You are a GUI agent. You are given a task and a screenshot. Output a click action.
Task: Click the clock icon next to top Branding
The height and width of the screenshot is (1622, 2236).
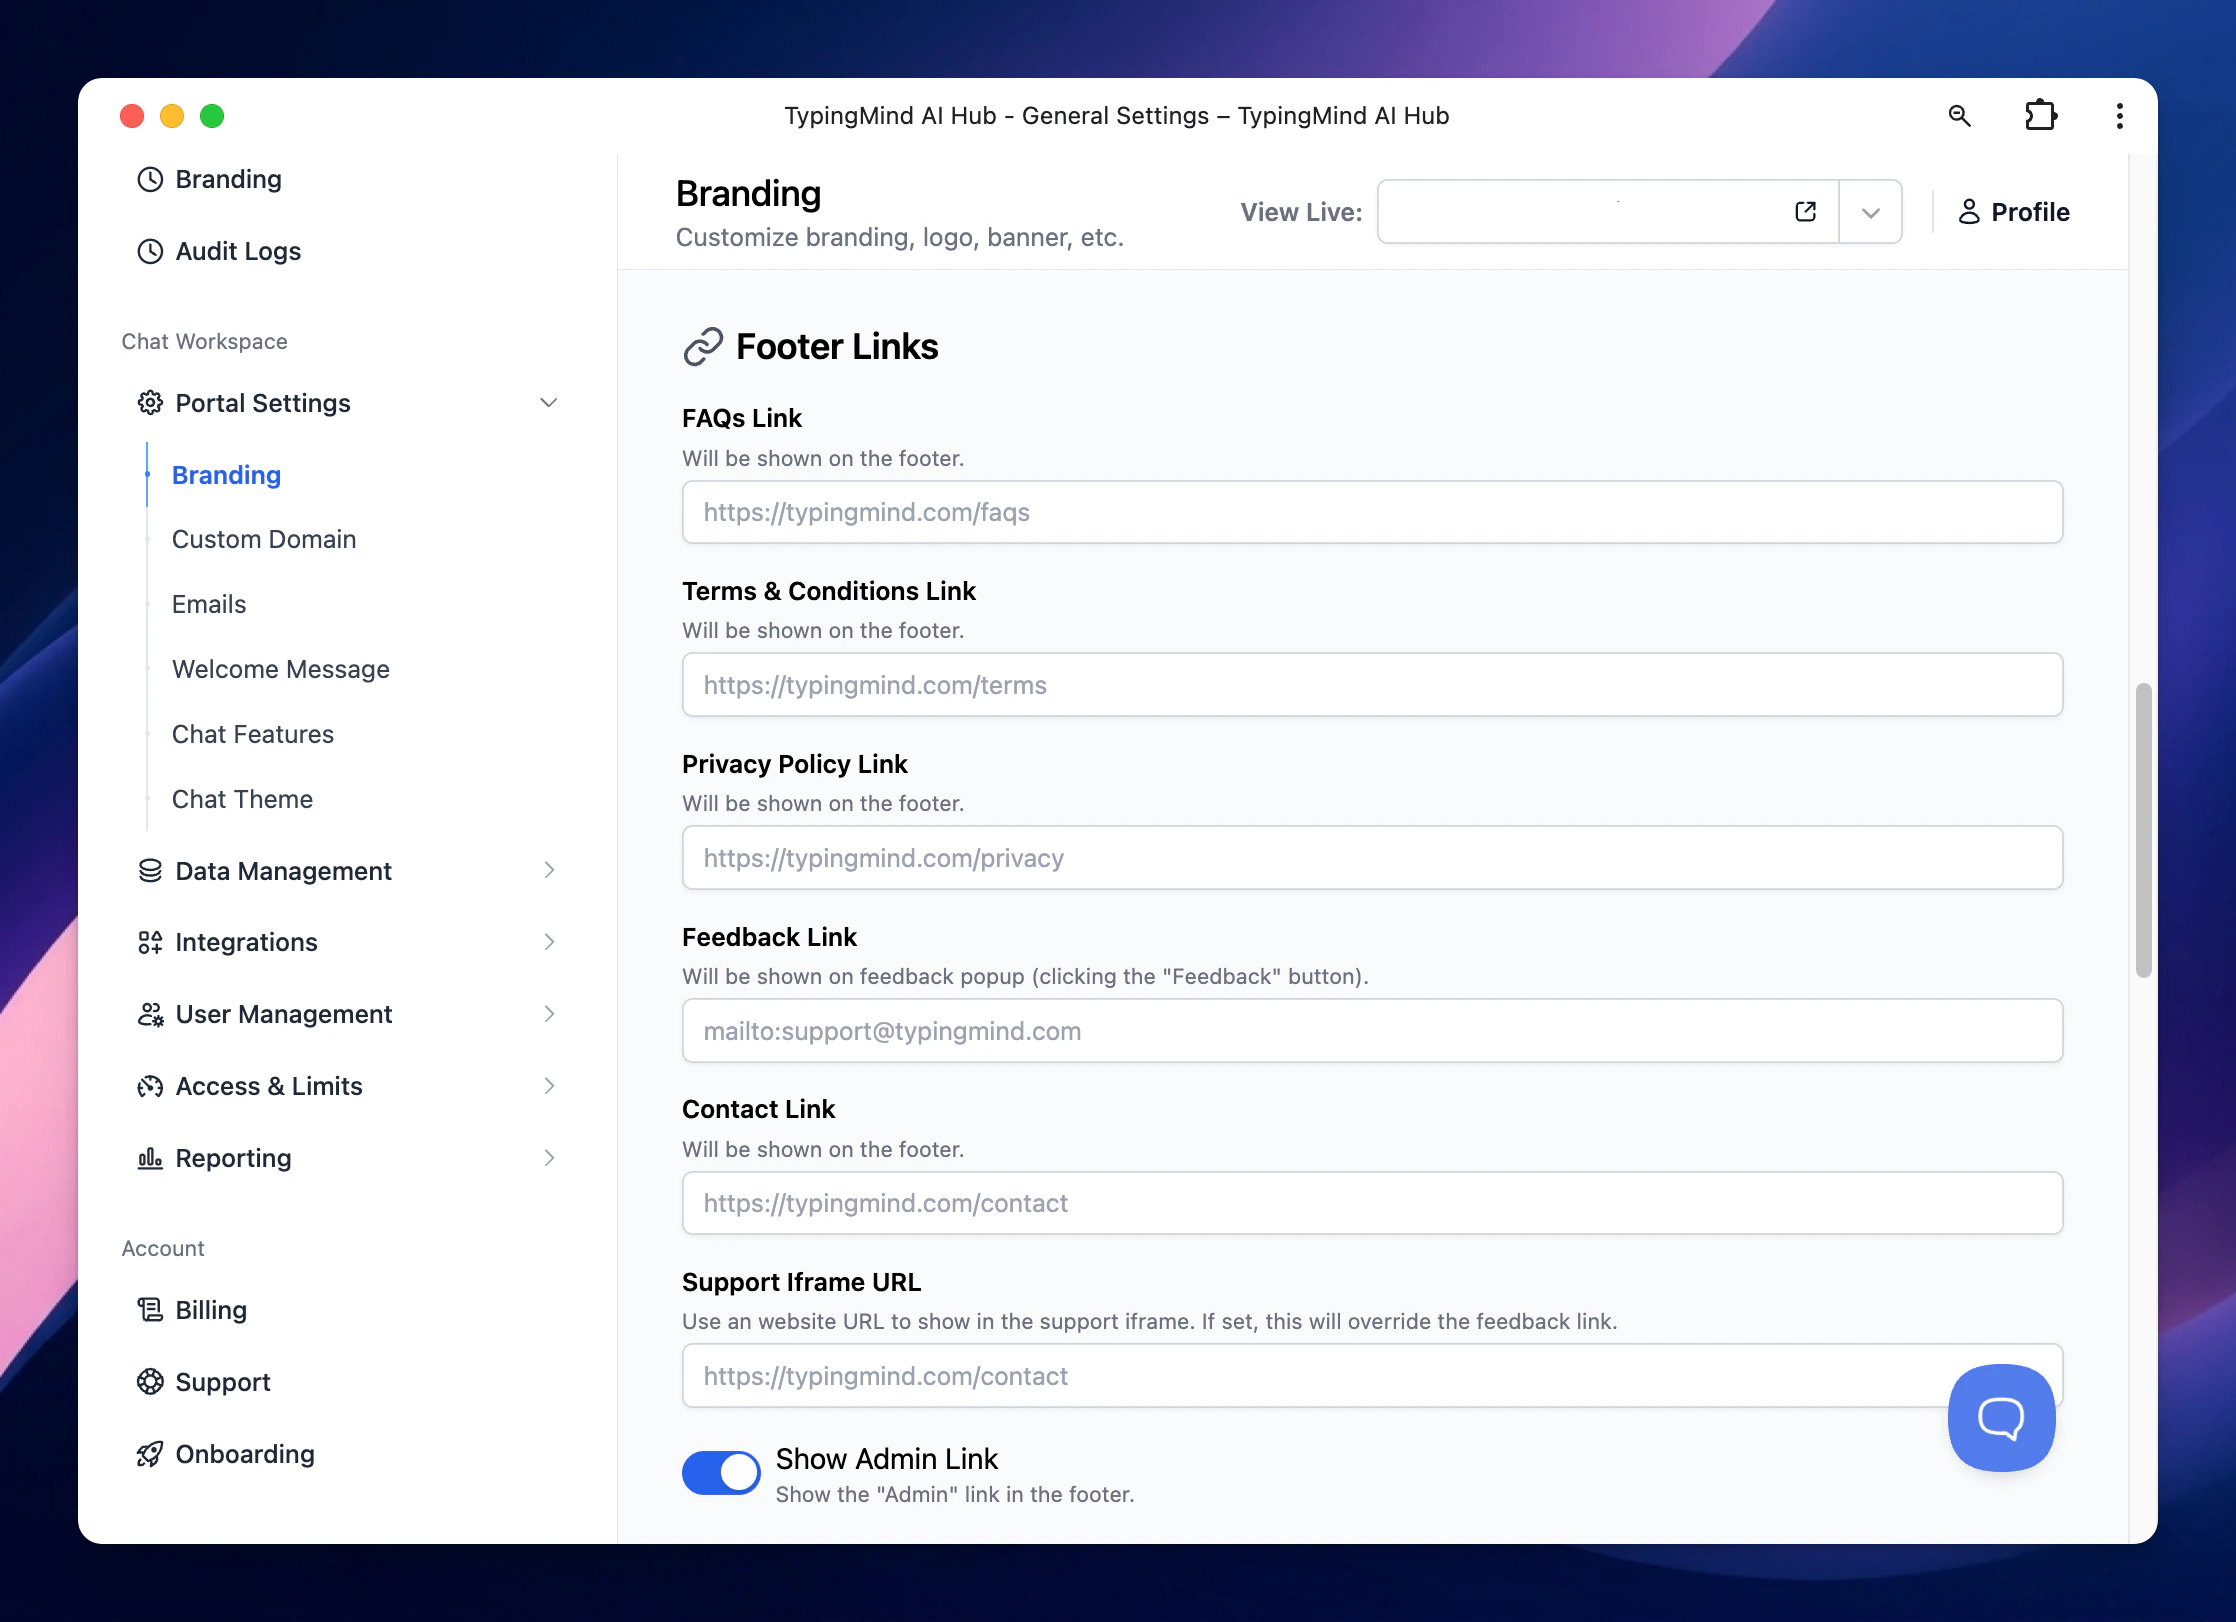pos(150,179)
